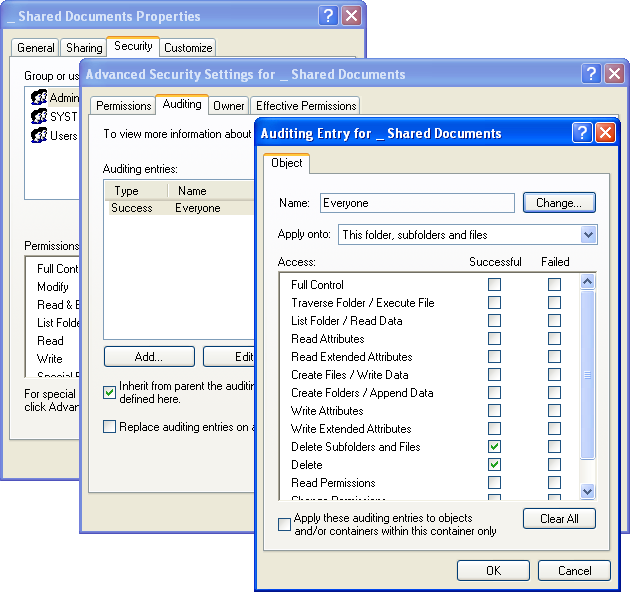630x592 pixels.
Task: Check Successful for Traverse Folder / Execute File
Action: (x=494, y=303)
